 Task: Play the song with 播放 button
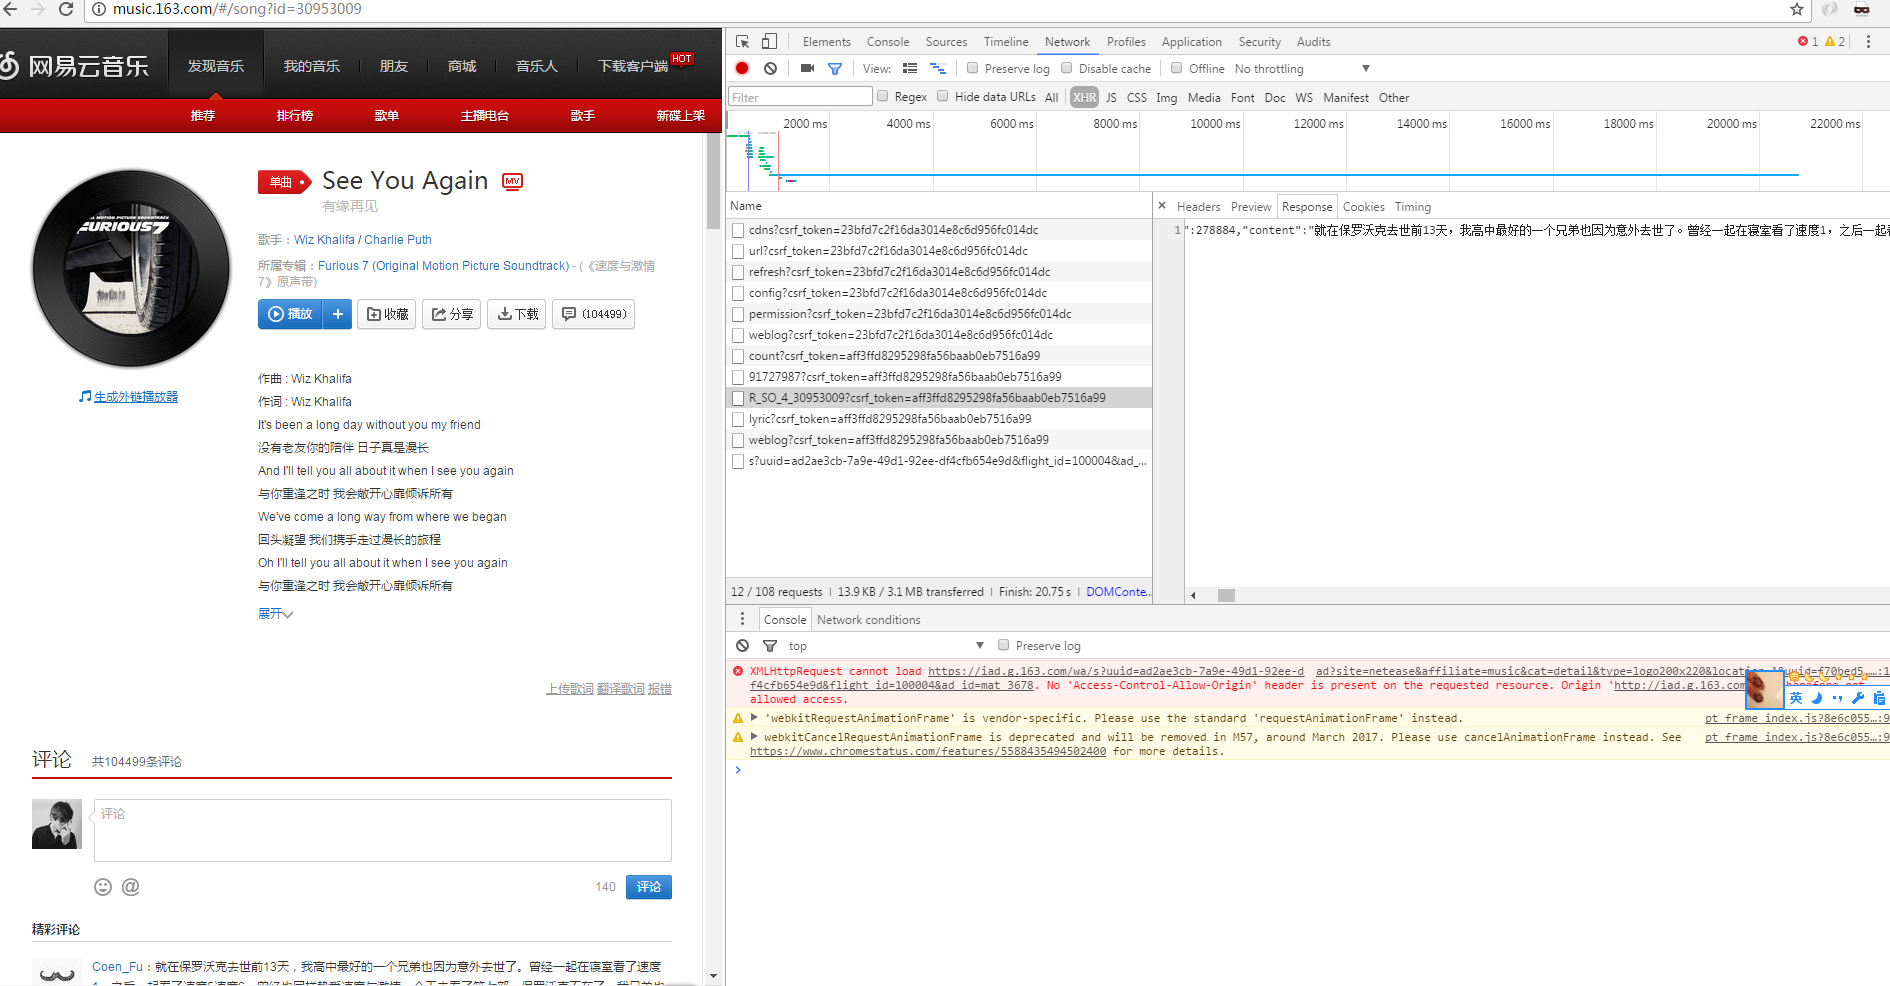pos(291,314)
